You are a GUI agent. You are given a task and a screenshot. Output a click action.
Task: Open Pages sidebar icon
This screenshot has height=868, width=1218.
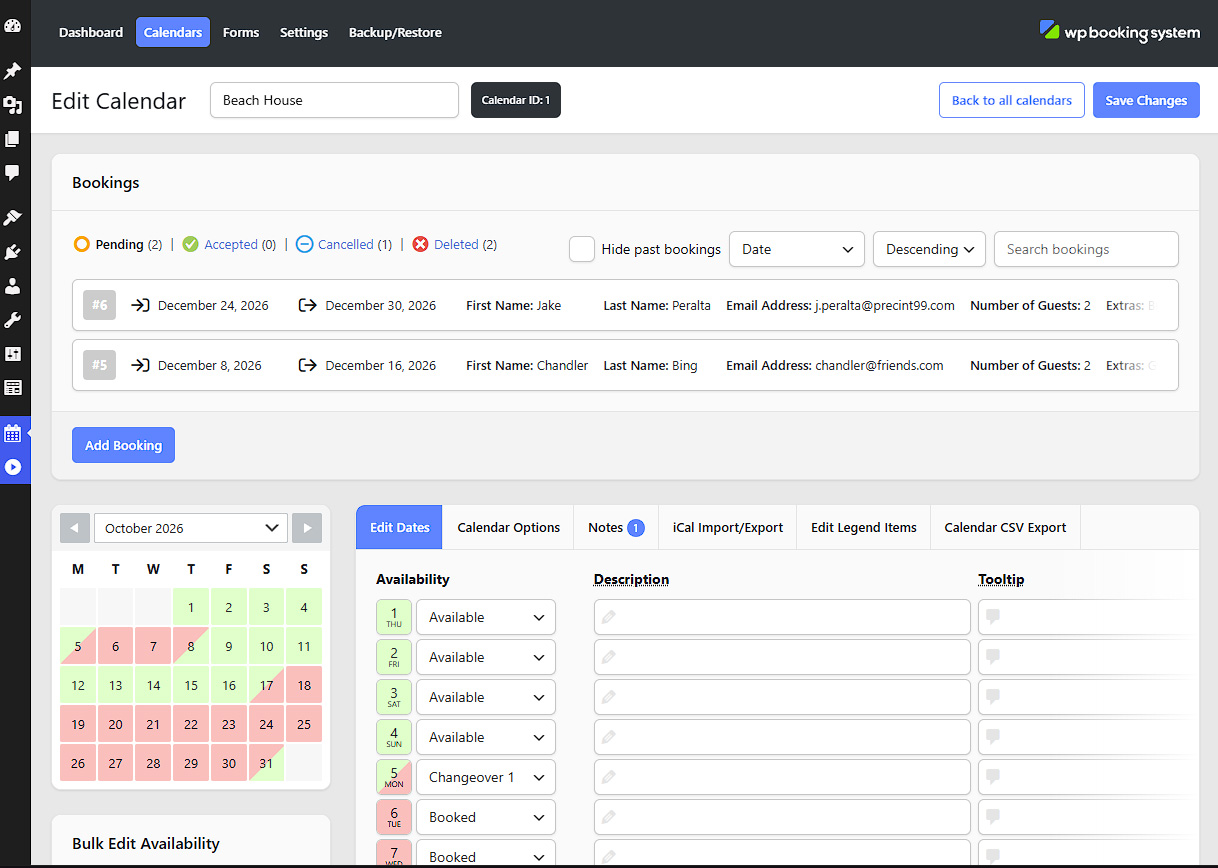12,139
